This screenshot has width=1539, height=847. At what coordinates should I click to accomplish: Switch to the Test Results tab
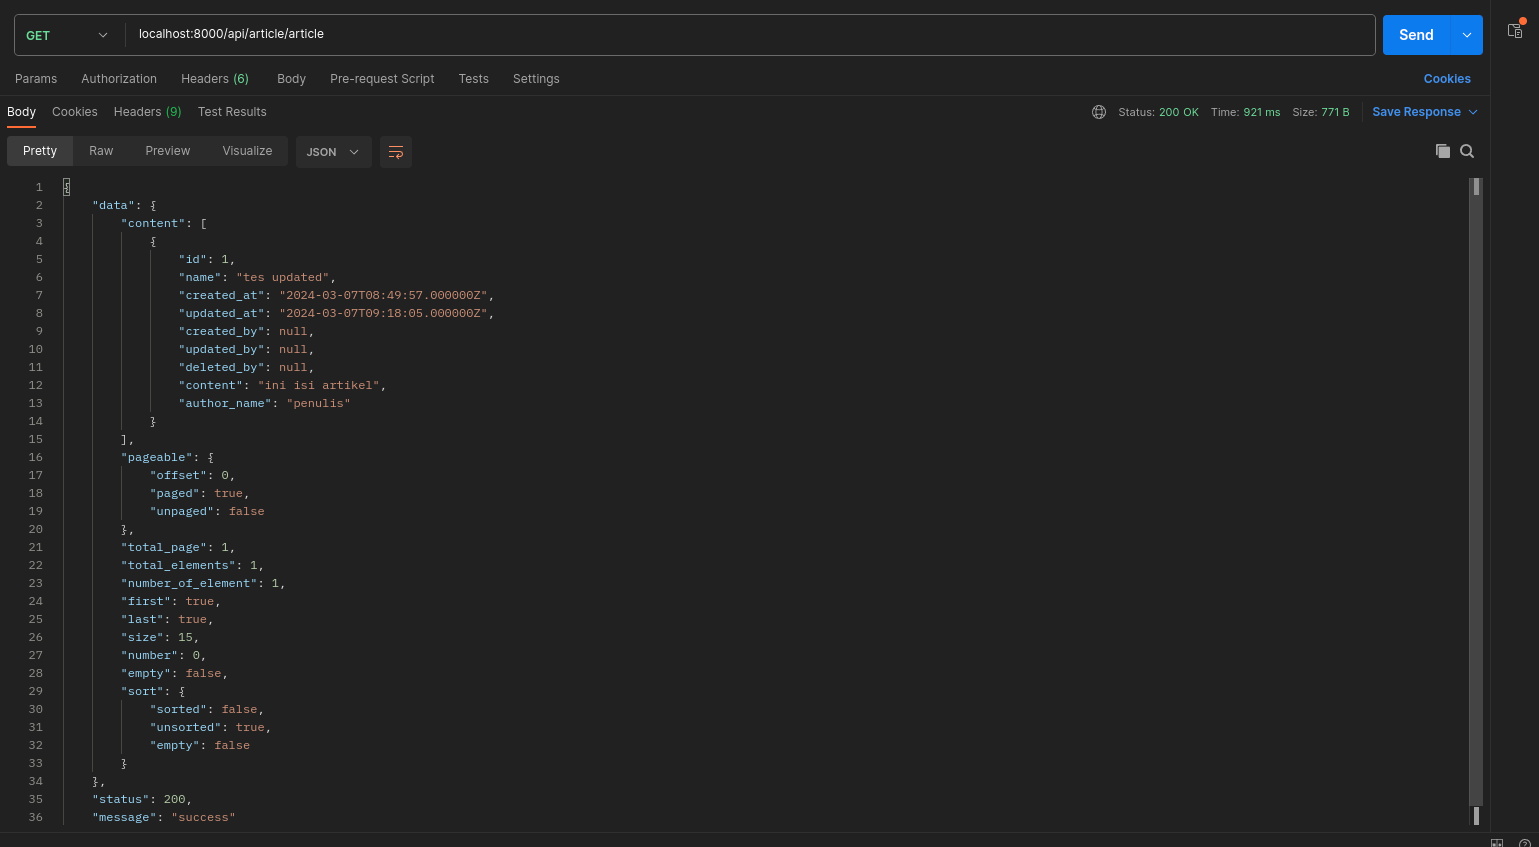pyautogui.click(x=232, y=112)
